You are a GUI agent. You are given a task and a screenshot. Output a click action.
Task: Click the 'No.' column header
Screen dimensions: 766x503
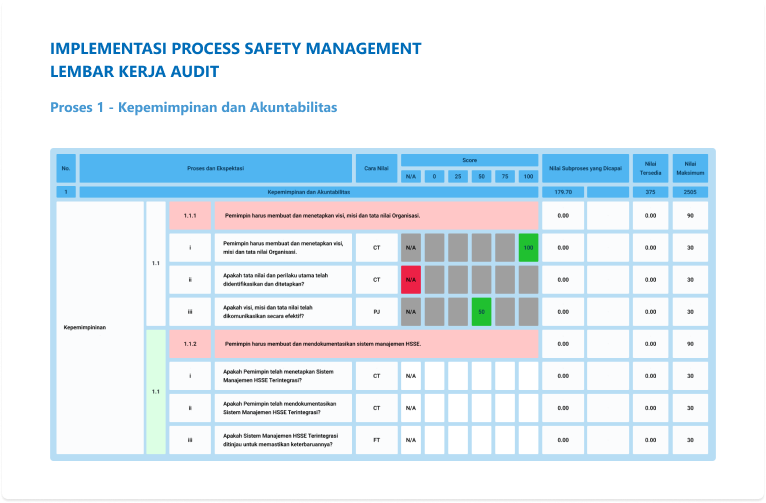[66, 168]
